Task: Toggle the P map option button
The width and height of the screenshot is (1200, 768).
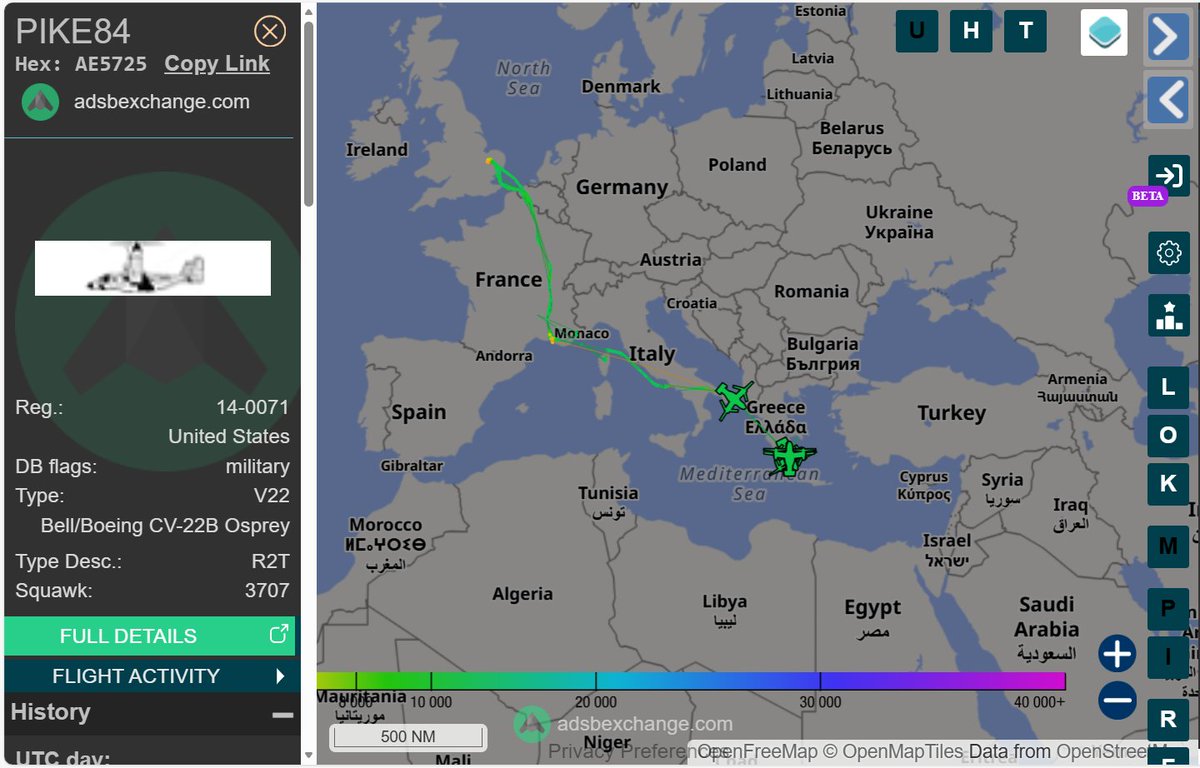Action: click(1168, 609)
